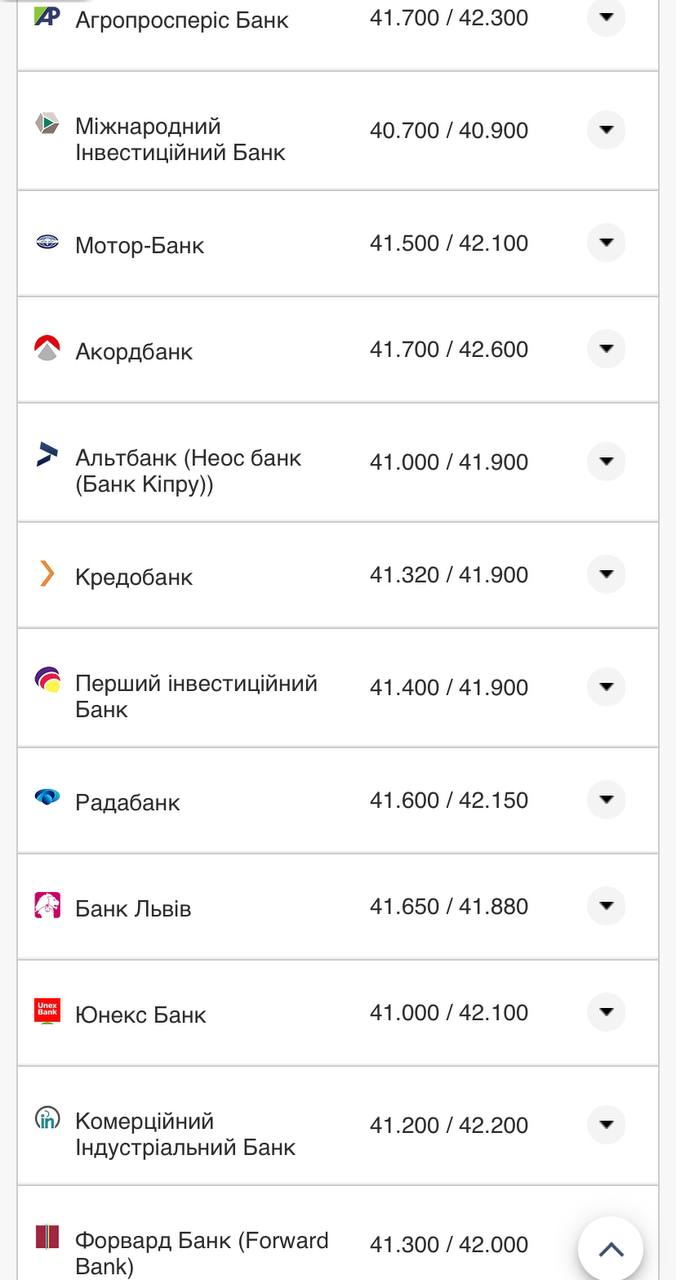Click Банк Львів rate 41.650 / 41.880

point(449,907)
